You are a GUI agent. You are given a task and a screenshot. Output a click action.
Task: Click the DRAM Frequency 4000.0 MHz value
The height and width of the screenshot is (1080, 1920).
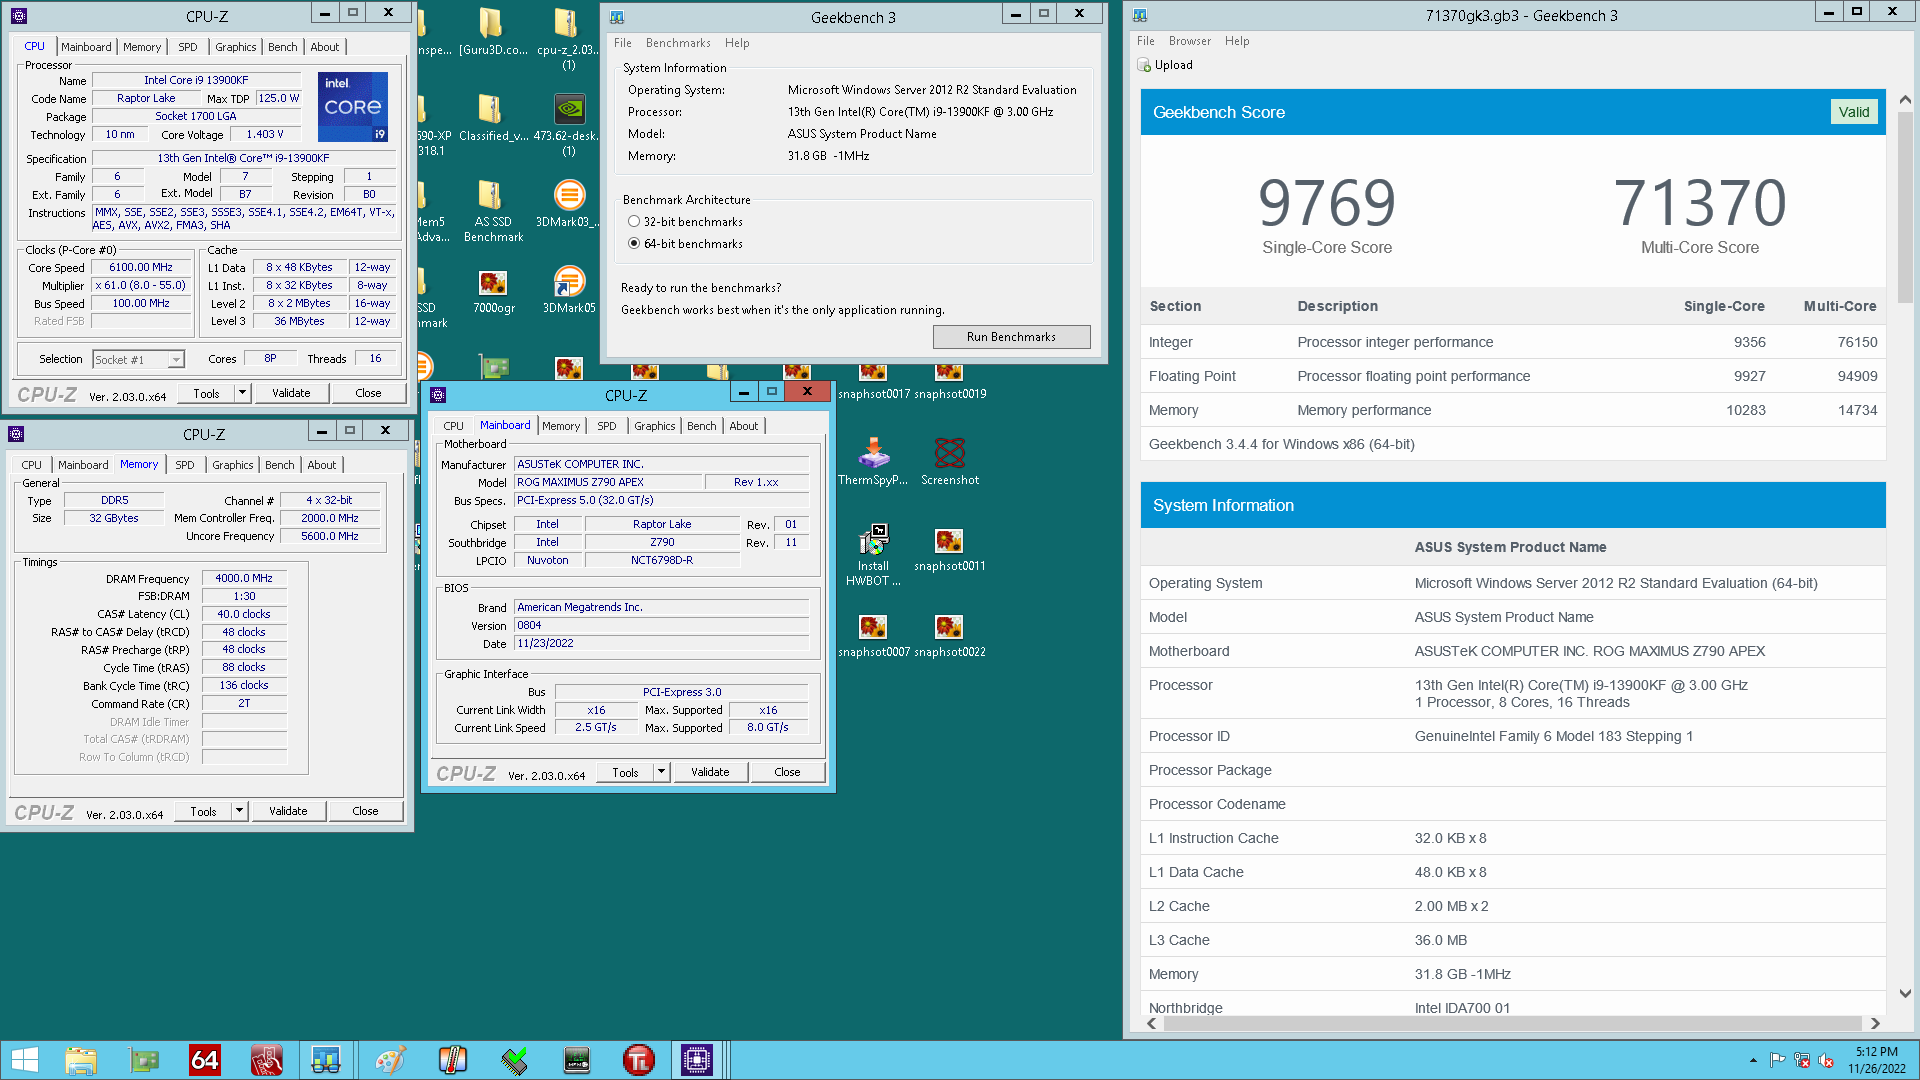[244, 578]
